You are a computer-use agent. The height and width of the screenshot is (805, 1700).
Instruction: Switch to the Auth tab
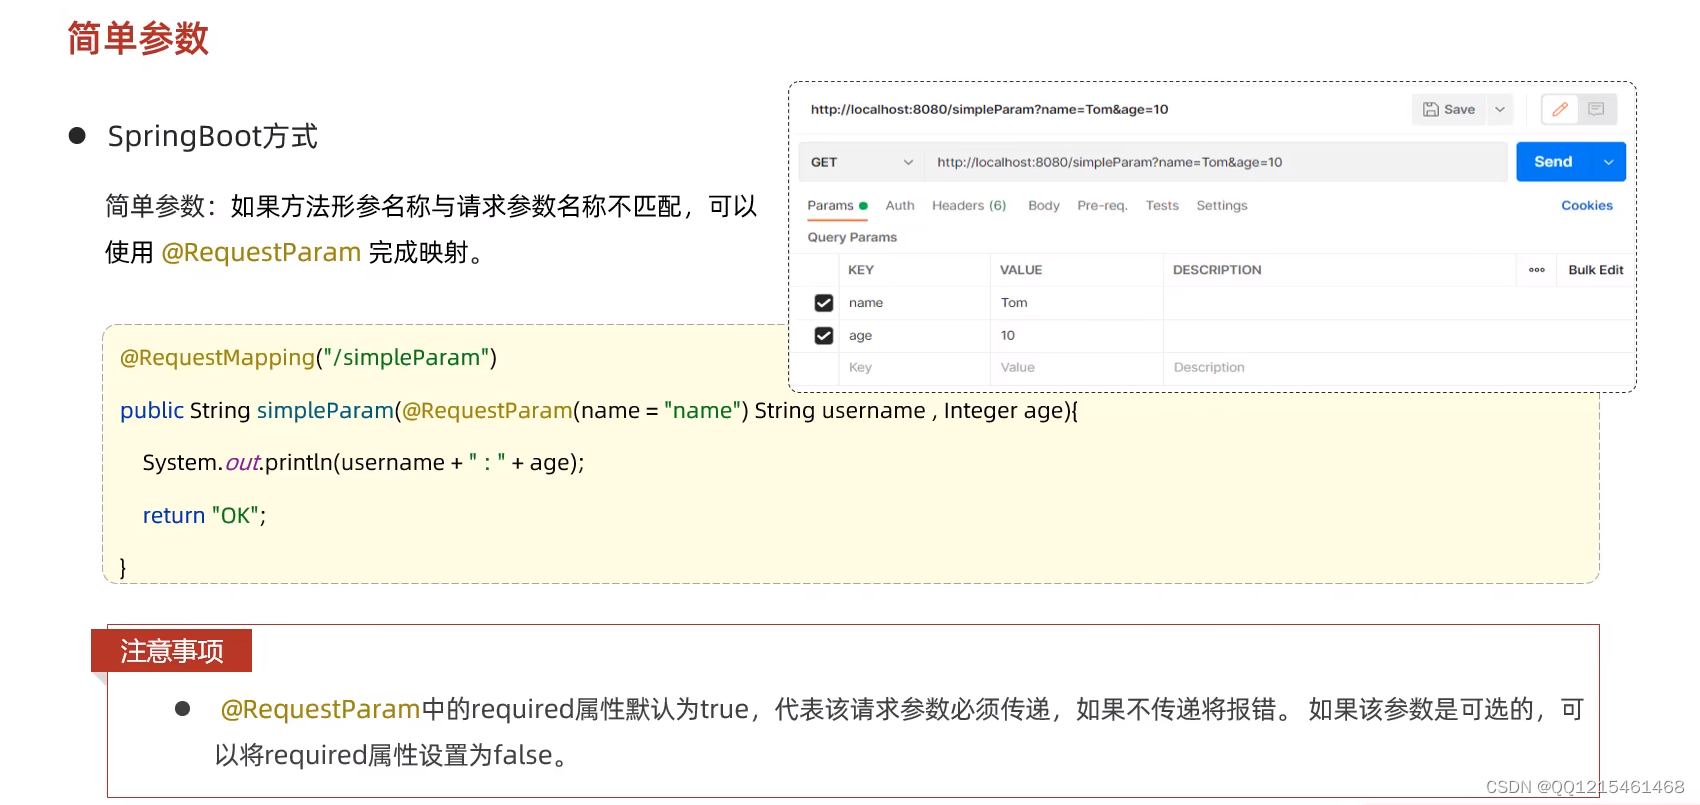(900, 205)
